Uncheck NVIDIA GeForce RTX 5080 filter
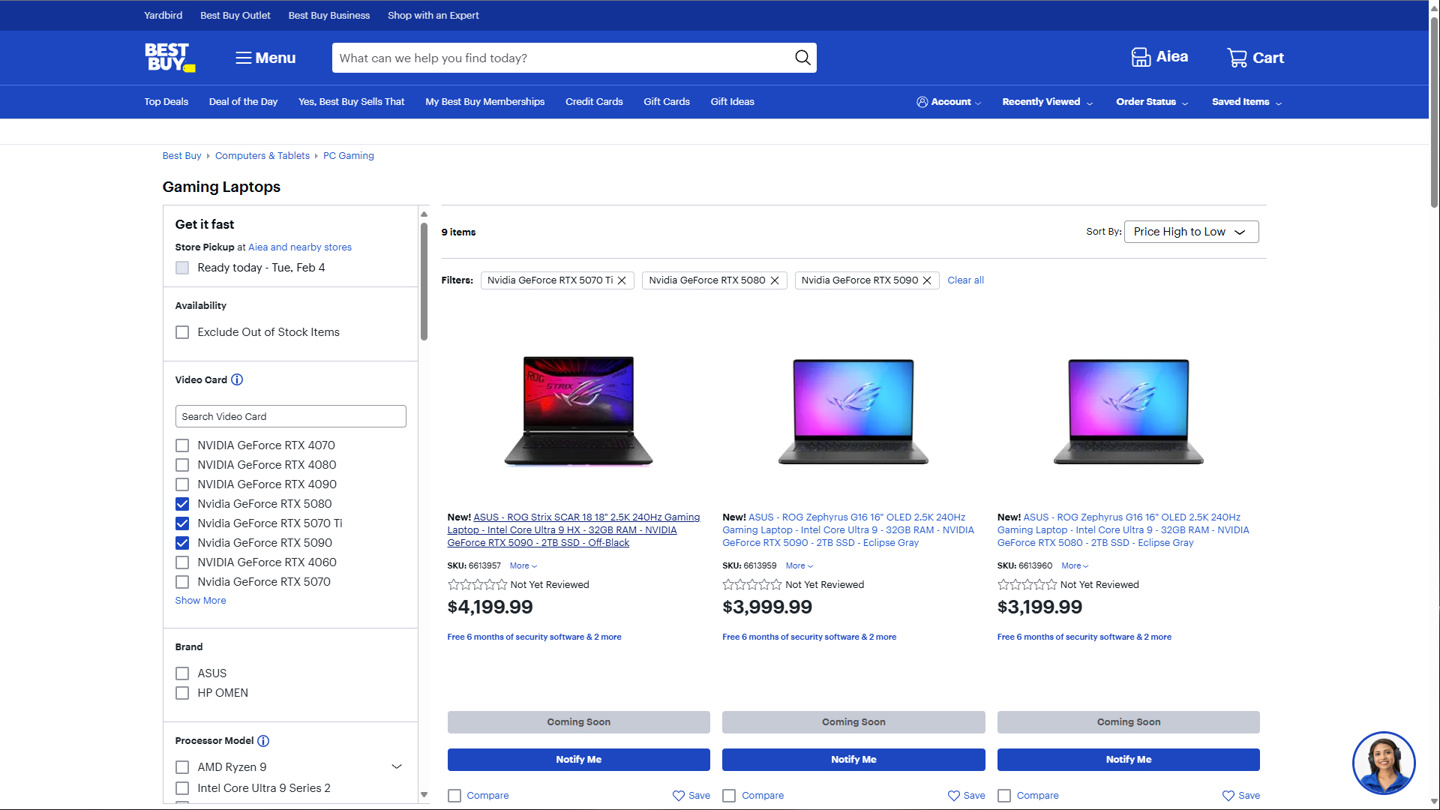Image resolution: width=1440 pixels, height=810 pixels. tap(182, 504)
